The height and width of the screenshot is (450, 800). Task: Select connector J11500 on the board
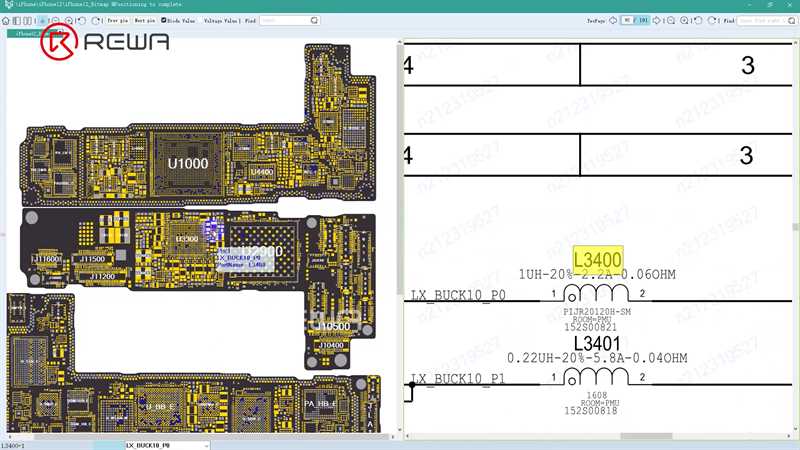[92, 259]
